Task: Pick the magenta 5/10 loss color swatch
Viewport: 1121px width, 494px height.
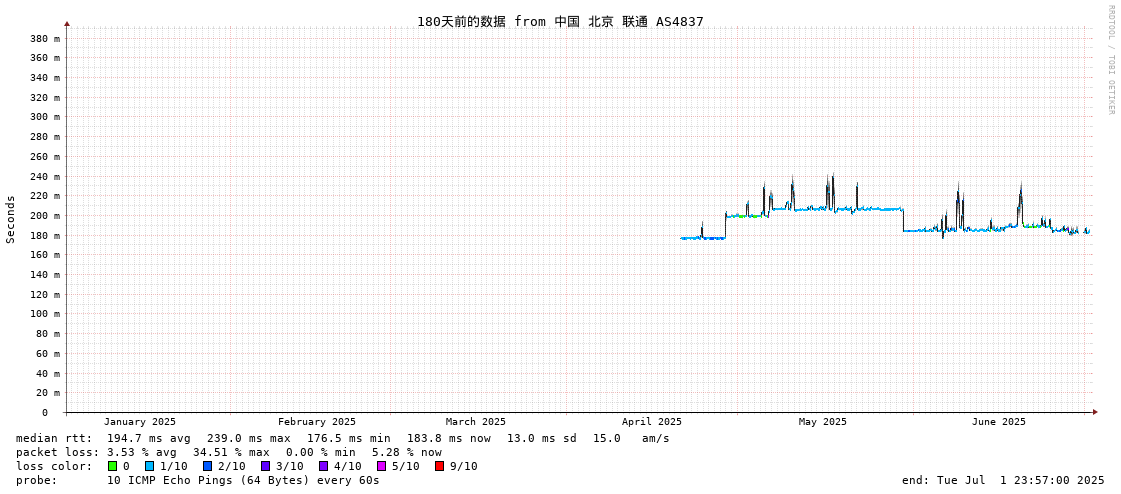Action: tap(381, 466)
